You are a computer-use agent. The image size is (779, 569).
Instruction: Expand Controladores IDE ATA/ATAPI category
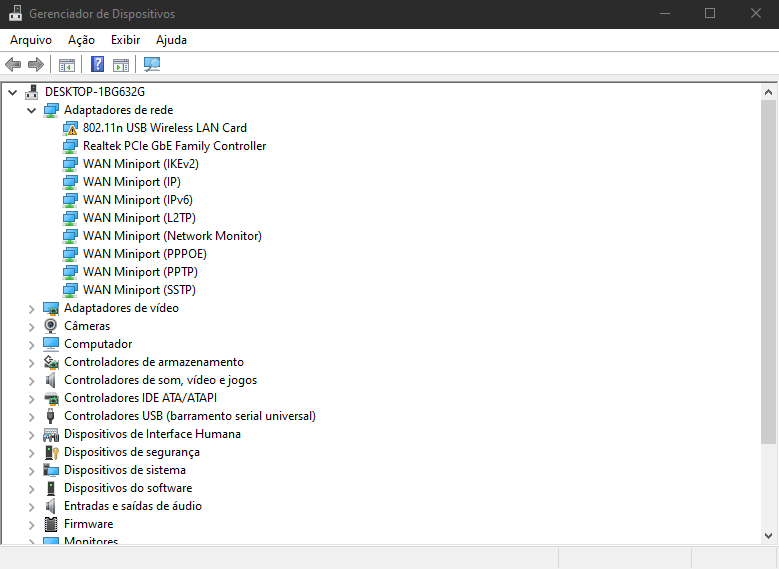point(31,399)
